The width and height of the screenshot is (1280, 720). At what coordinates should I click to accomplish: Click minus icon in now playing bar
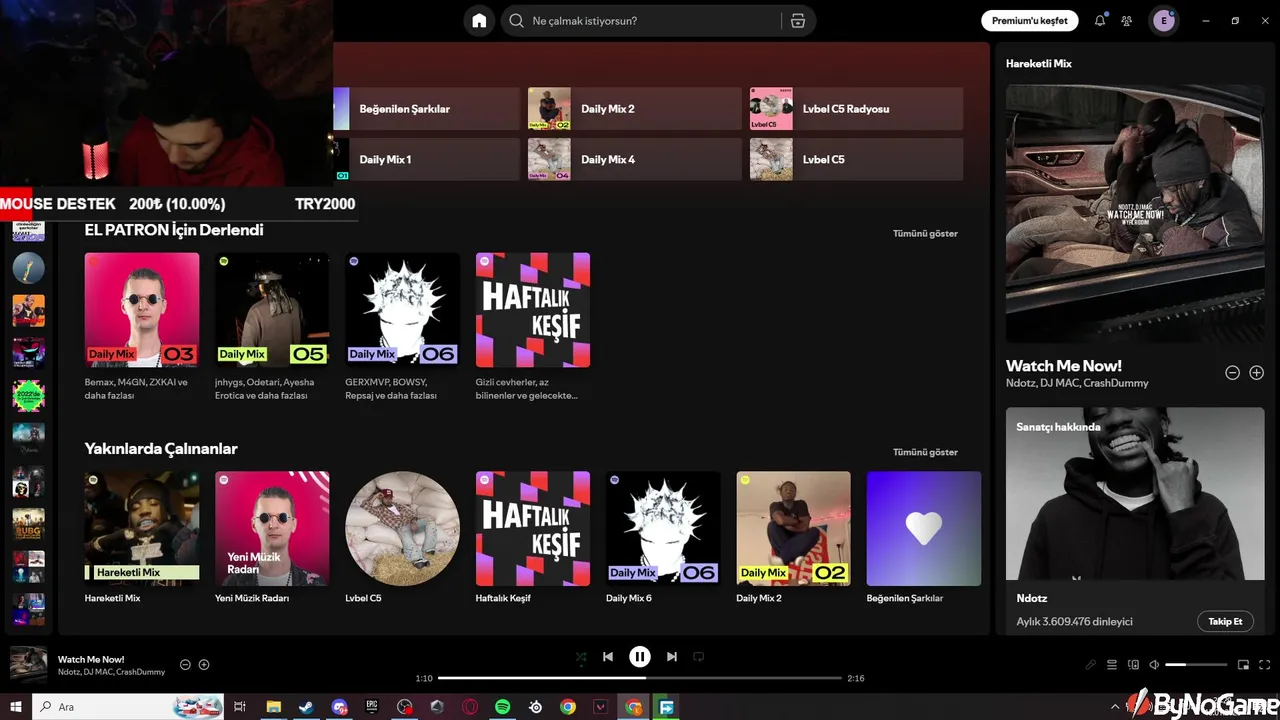185,665
